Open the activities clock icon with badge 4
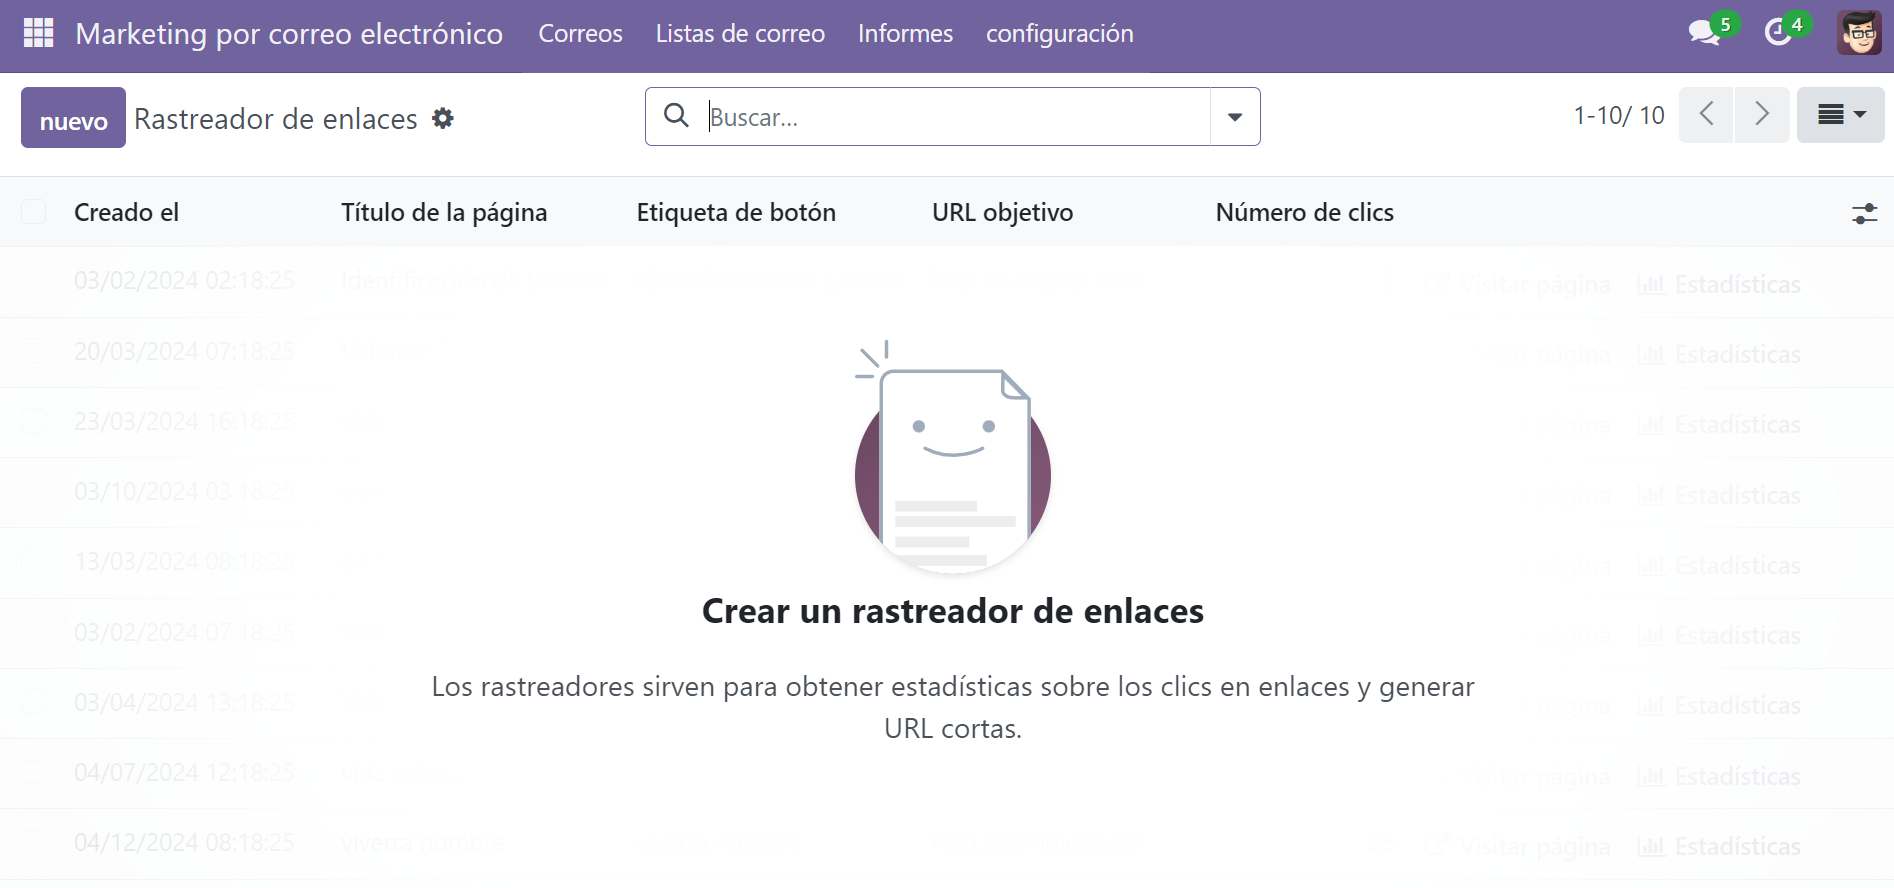The height and width of the screenshot is (888, 1894). (1778, 33)
